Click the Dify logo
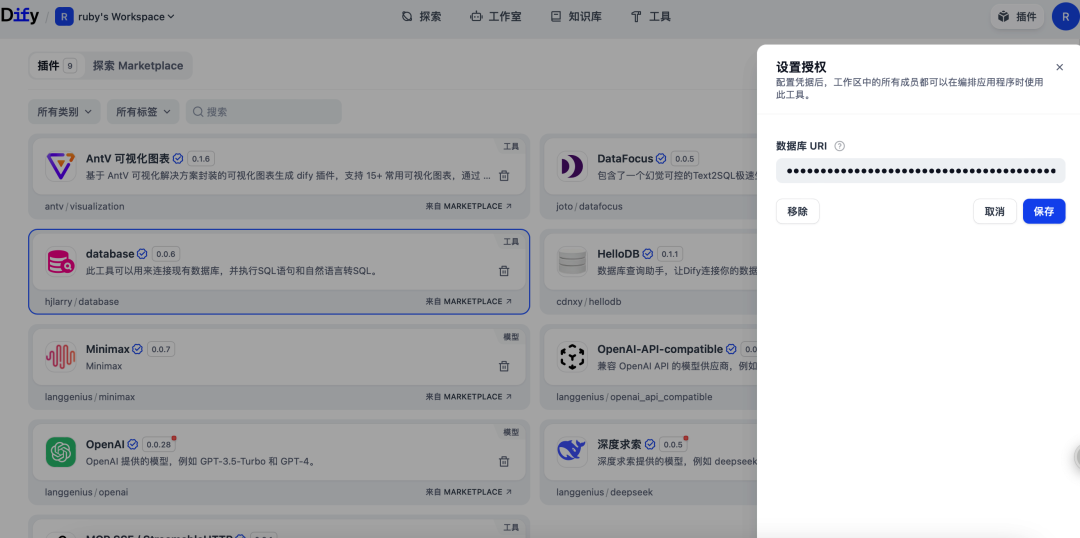1080x538 pixels. (19, 16)
